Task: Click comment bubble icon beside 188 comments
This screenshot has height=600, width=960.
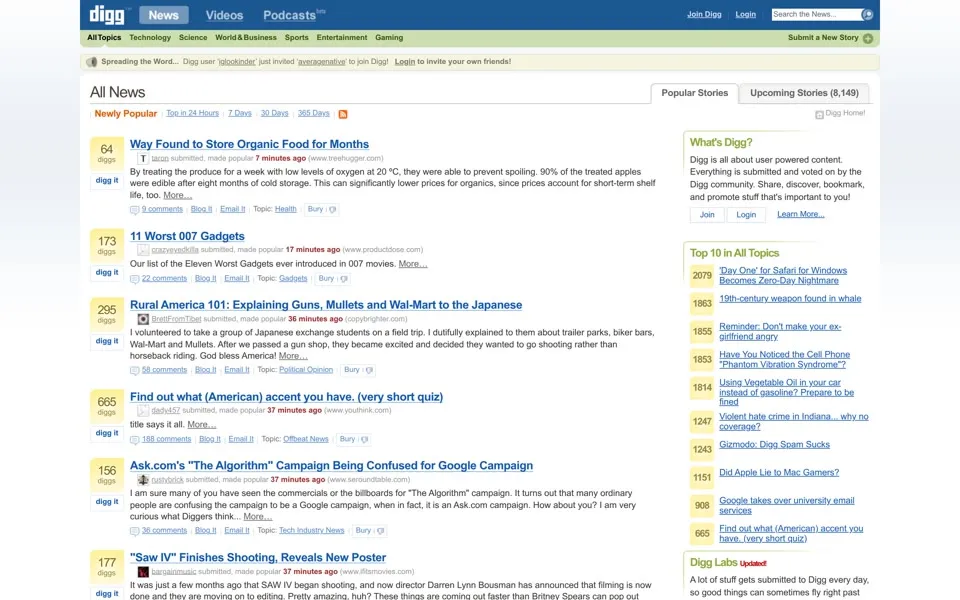Action: pyautogui.click(x=134, y=440)
